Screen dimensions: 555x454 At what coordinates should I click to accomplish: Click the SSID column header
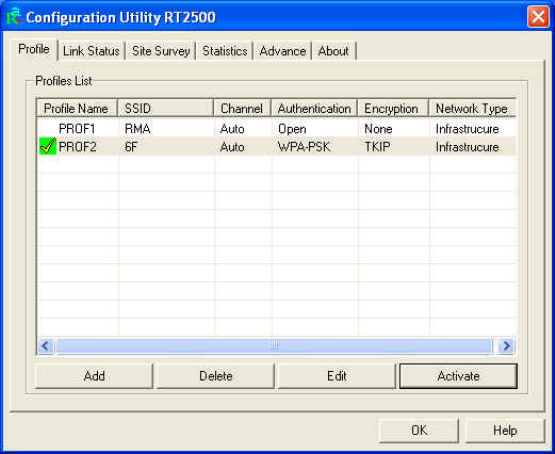[x=166, y=108]
